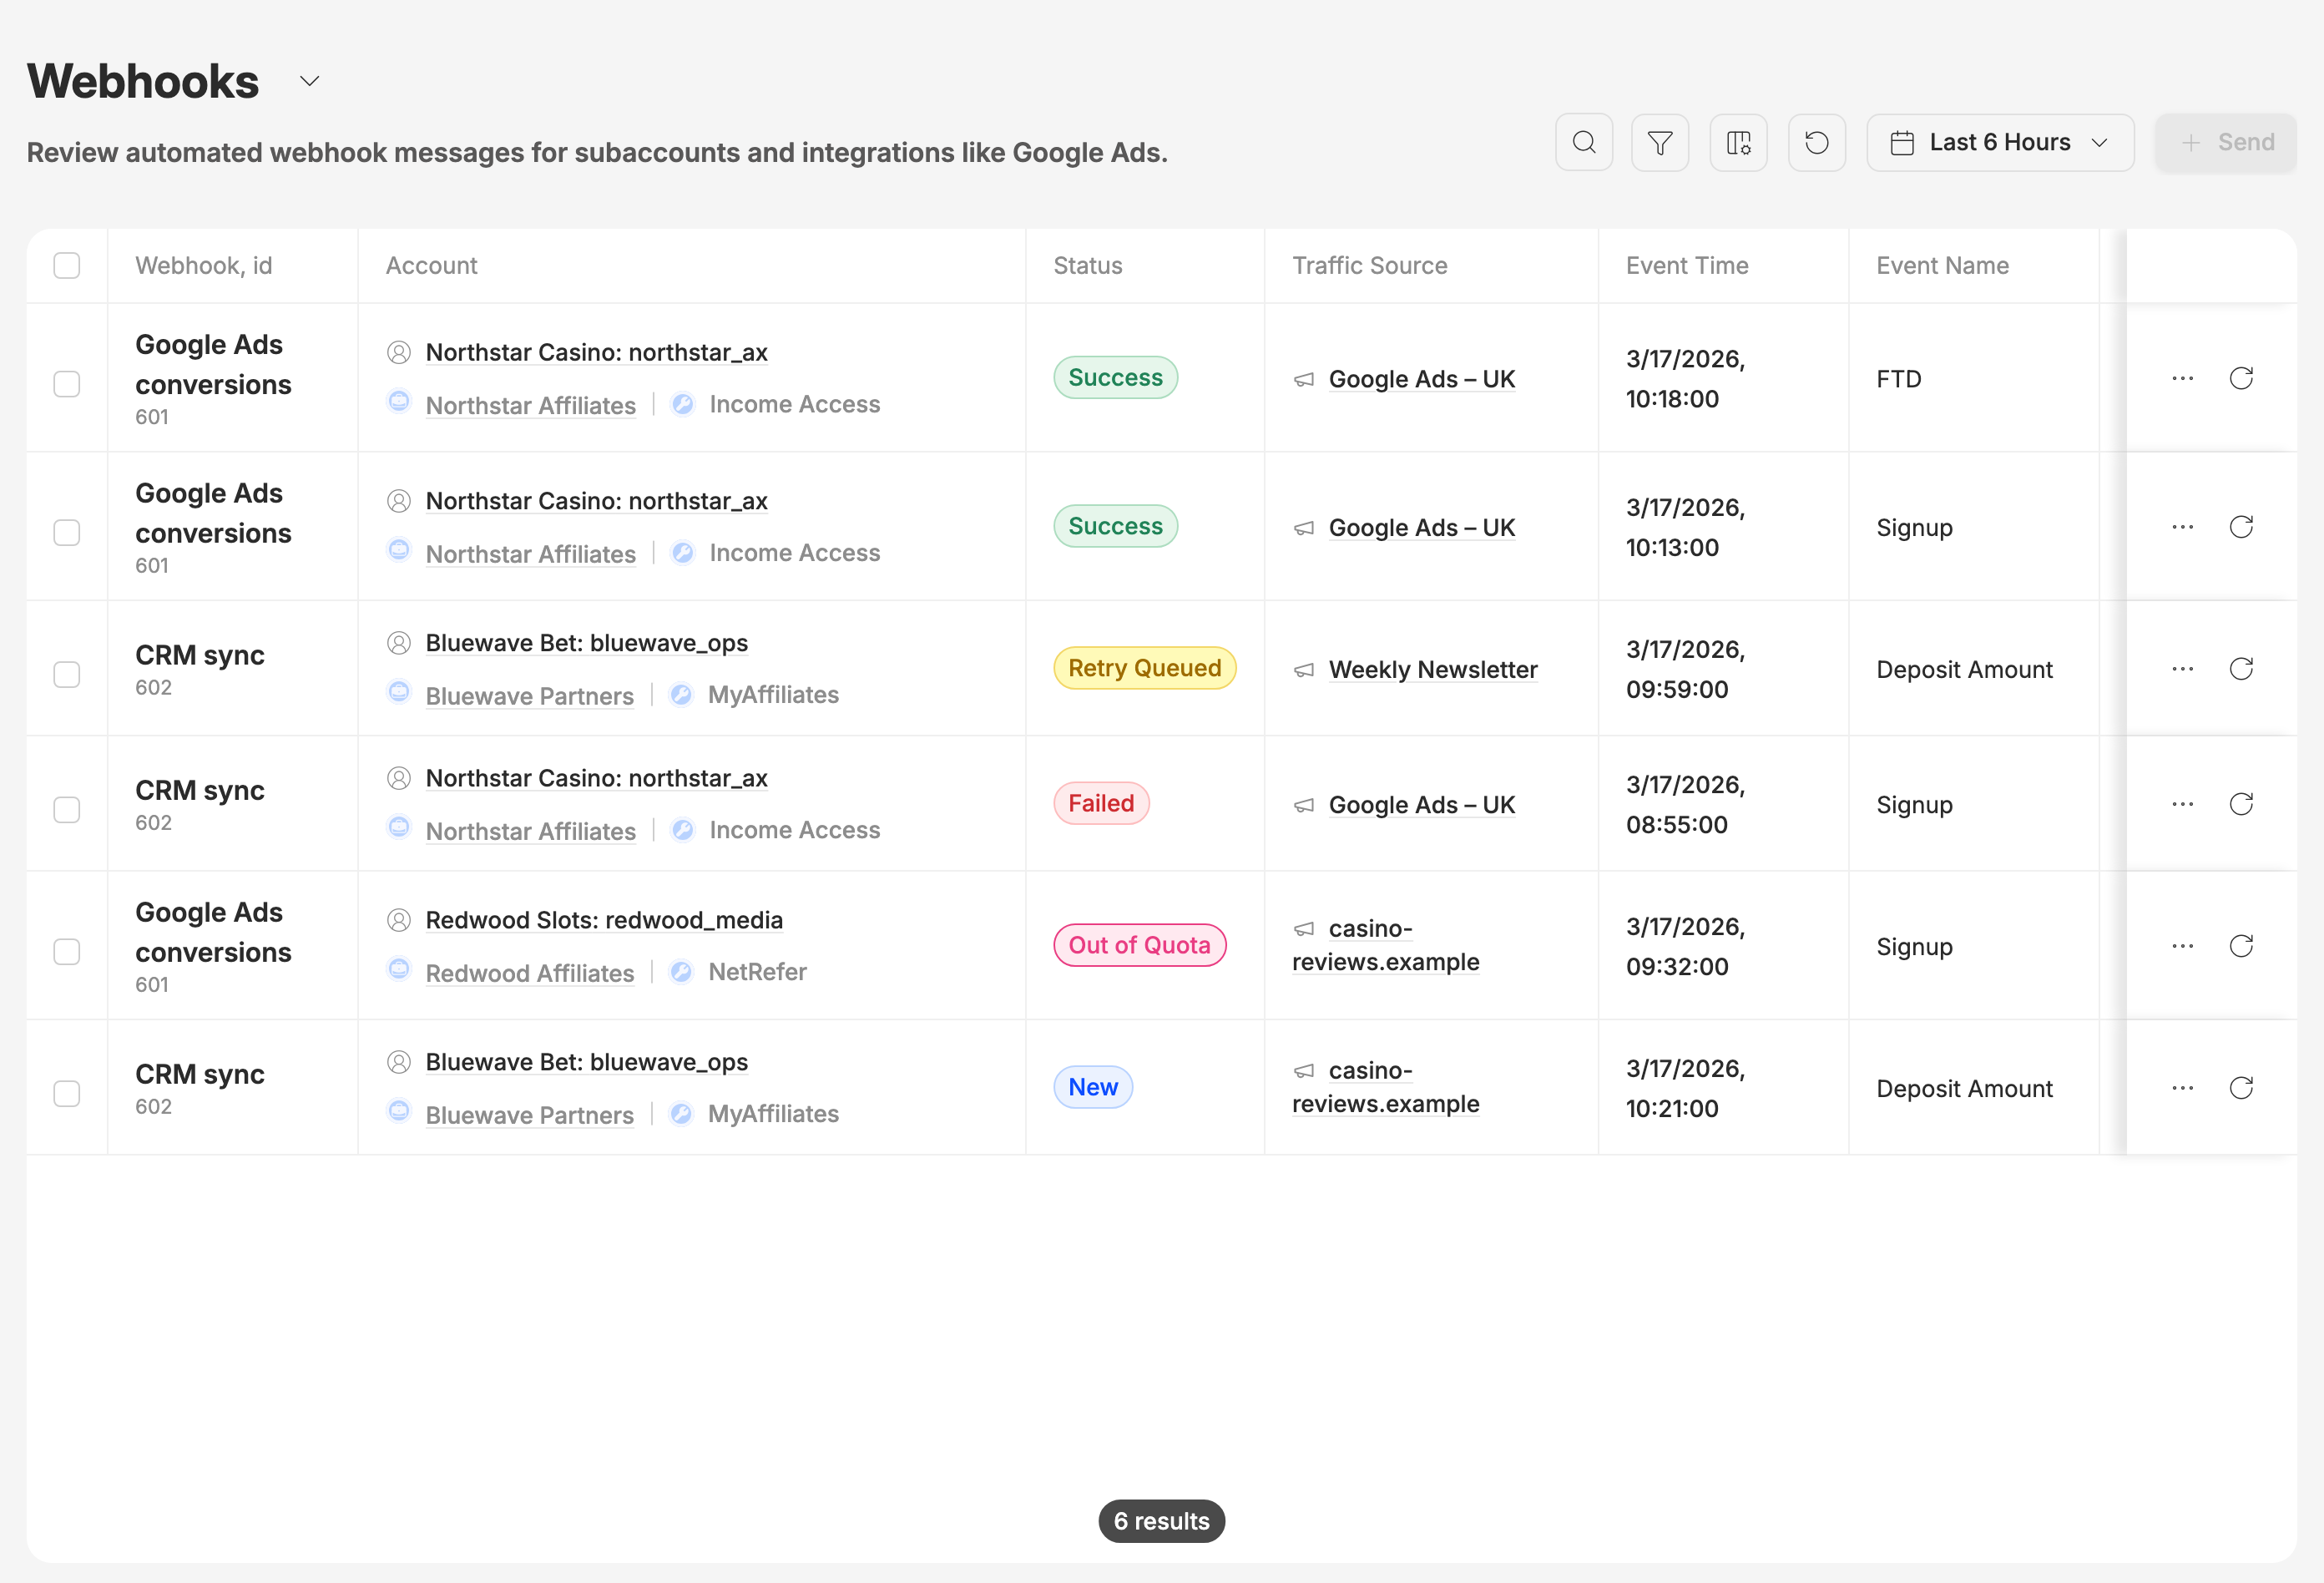Click the FTD event name cell
This screenshot has width=2324, height=1583.
[x=1899, y=379]
